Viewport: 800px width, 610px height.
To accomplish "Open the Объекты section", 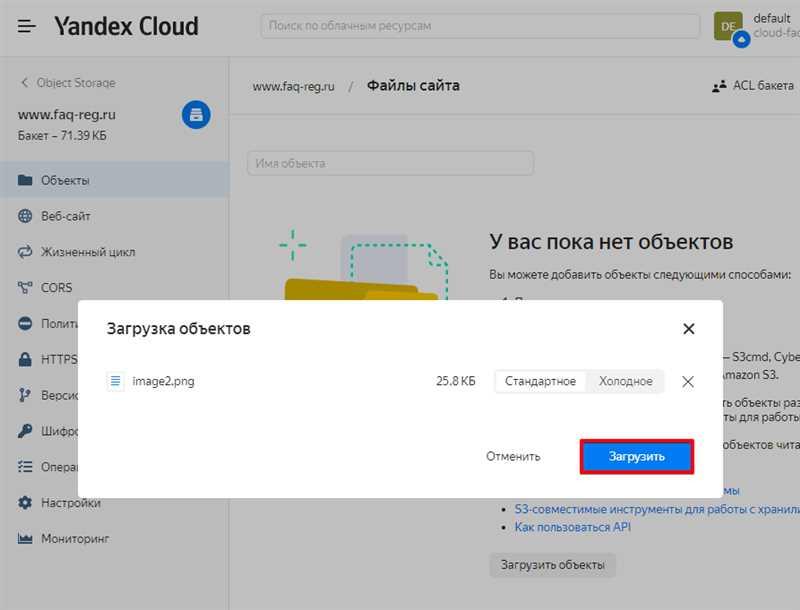I will click(115, 180).
